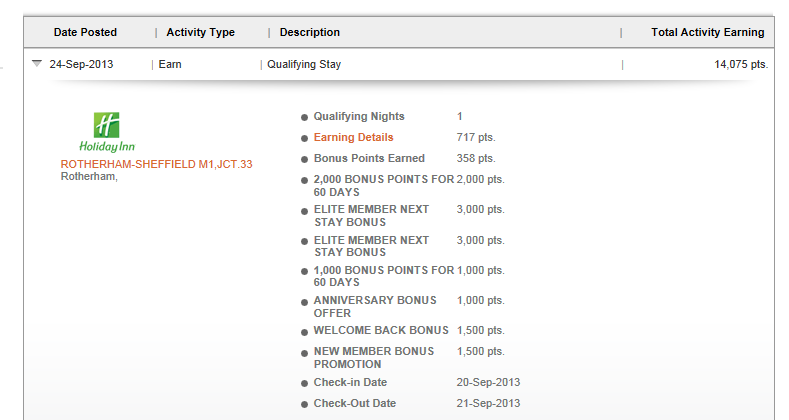Click the Qualifying Nights label
The width and height of the screenshot is (789, 420).
[x=359, y=116]
